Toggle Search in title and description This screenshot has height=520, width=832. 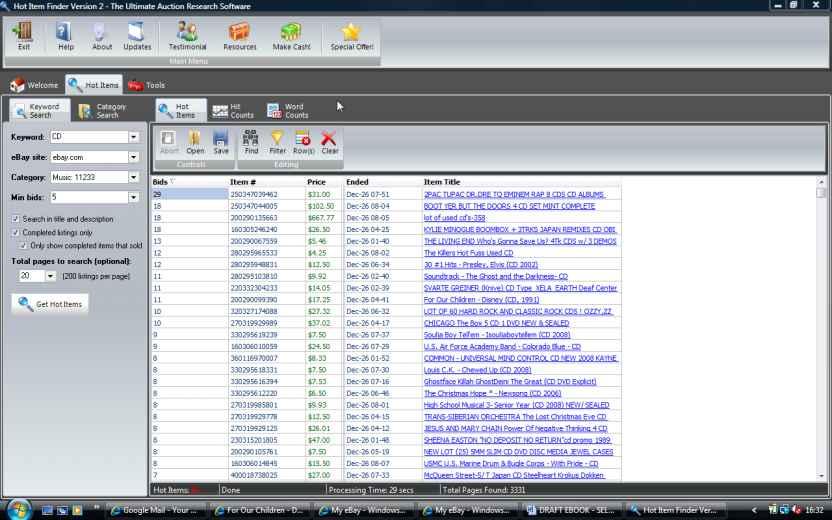[16, 219]
